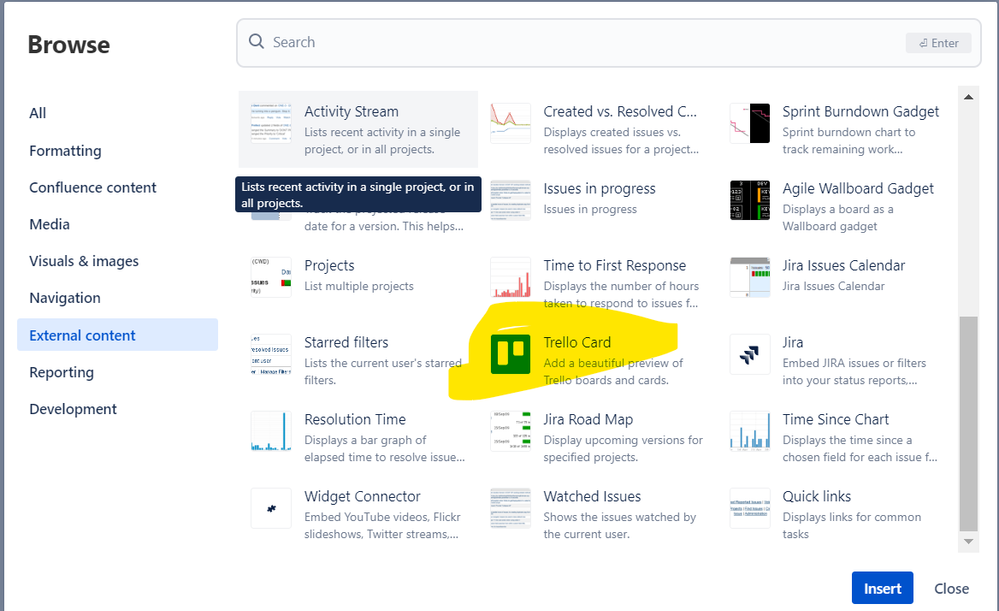Click the 'Agile Wallboard Gadget' title
The image size is (999, 611).
pyautogui.click(x=858, y=189)
